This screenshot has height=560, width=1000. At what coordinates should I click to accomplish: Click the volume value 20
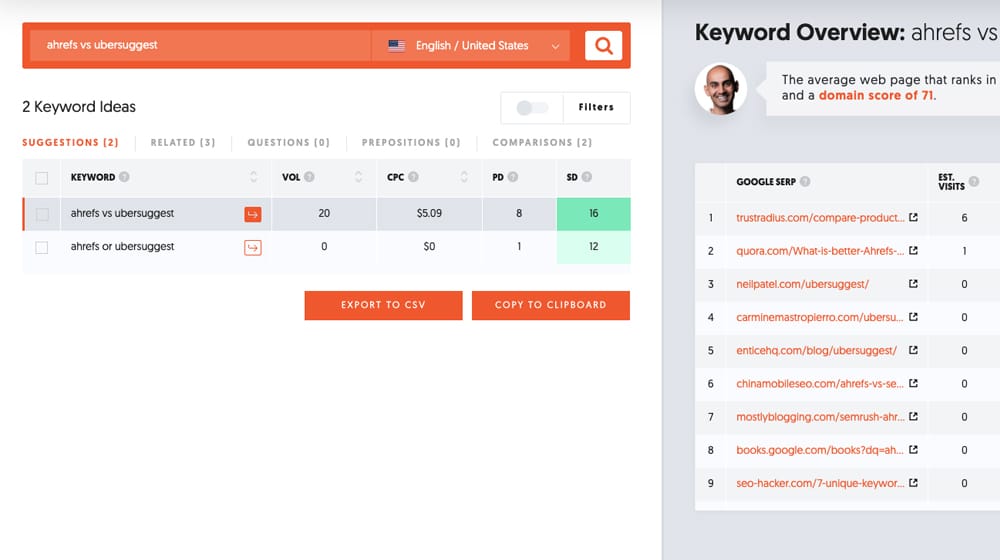(x=324, y=213)
